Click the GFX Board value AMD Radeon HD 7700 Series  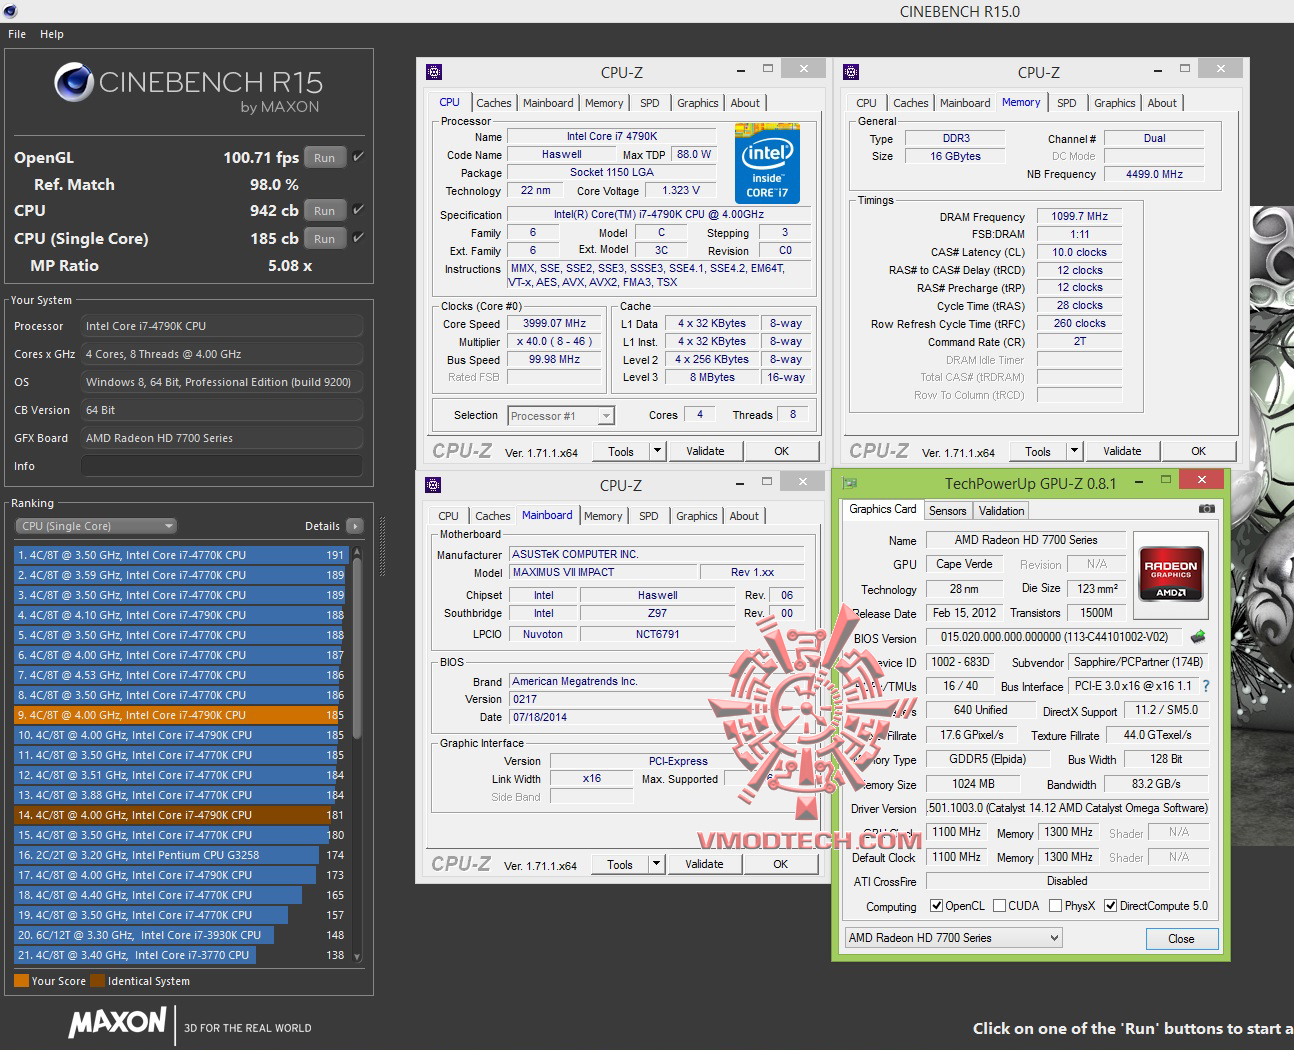[222, 438]
